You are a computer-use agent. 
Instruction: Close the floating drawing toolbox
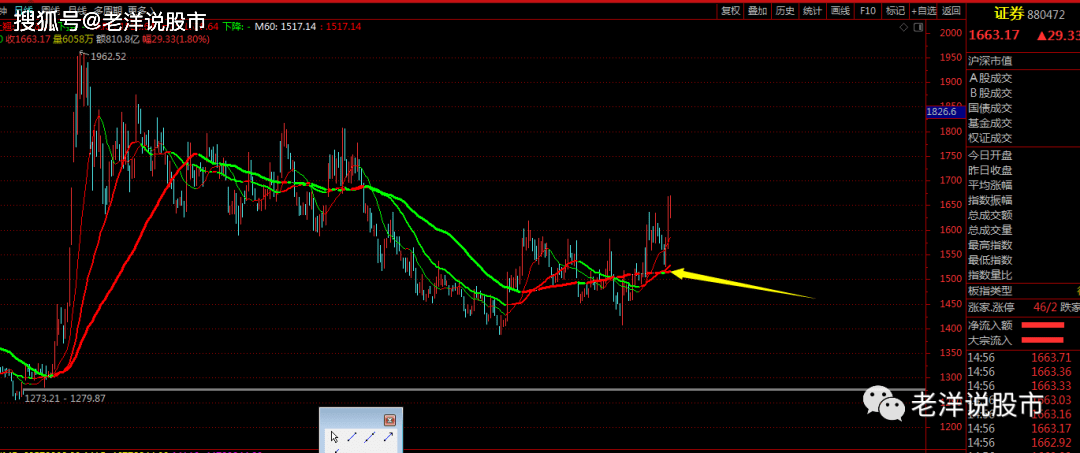[x=390, y=420]
